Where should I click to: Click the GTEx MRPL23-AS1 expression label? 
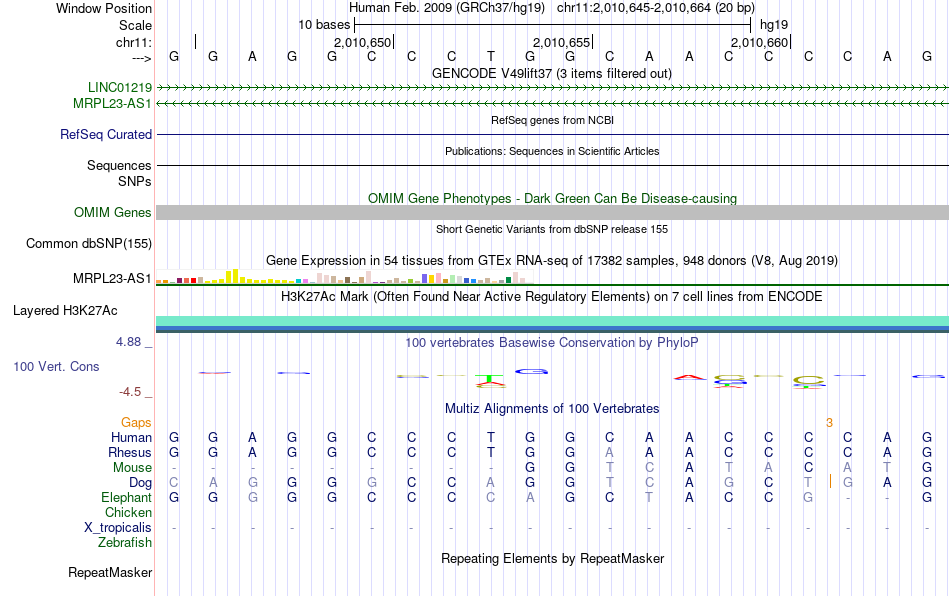[112, 279]
